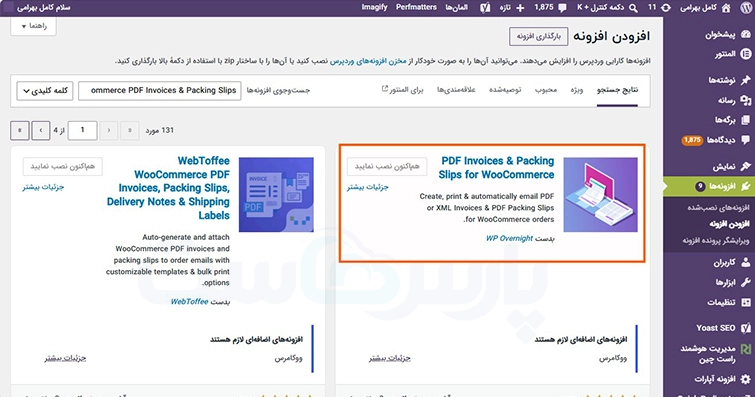The width and height of the screenshot is (755, 397).
Task: Click the 131 مورد results count text
Action: [x=159, y=131]
